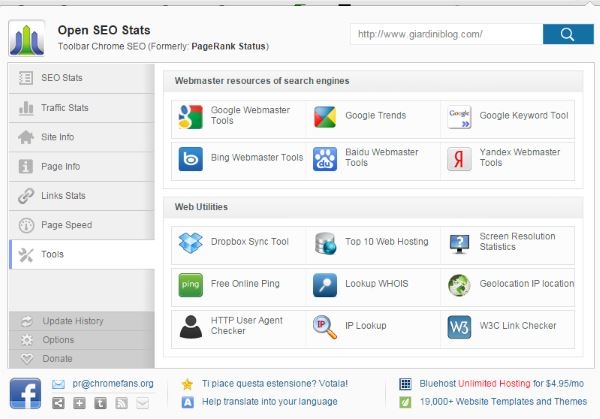This screenshot has width=600, height=419.
Task: Open the Bing Webmaster Tools link
Action: point(257,157)
